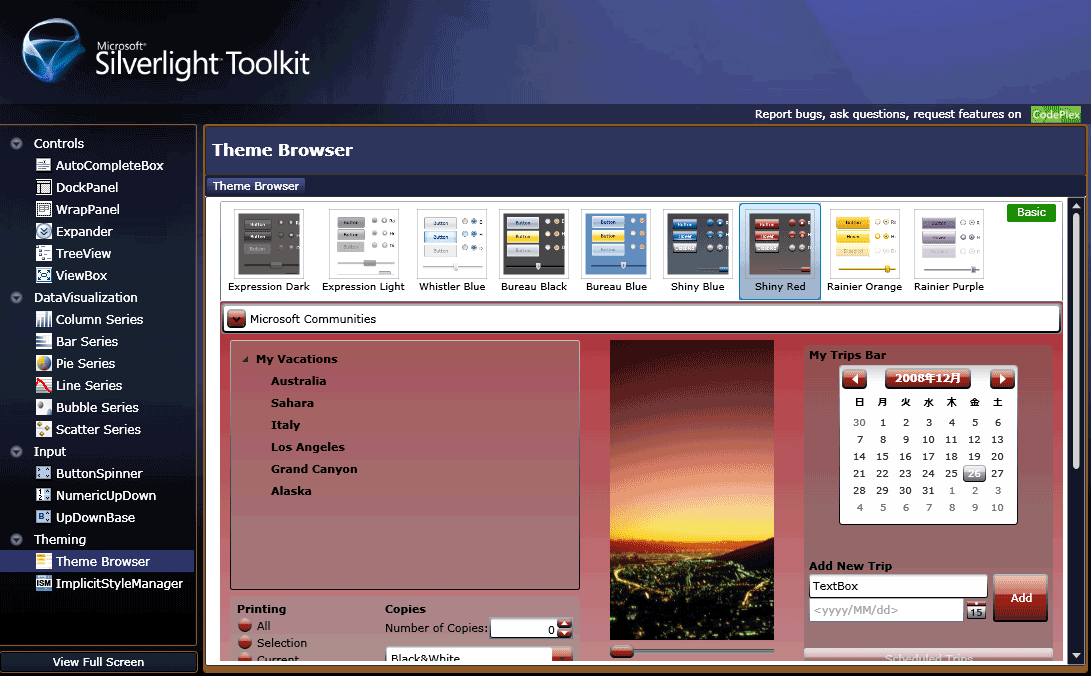The width and height of the screenshot is (1091, 676).
Task: Go to next month in calendar
Action: 1002,379
